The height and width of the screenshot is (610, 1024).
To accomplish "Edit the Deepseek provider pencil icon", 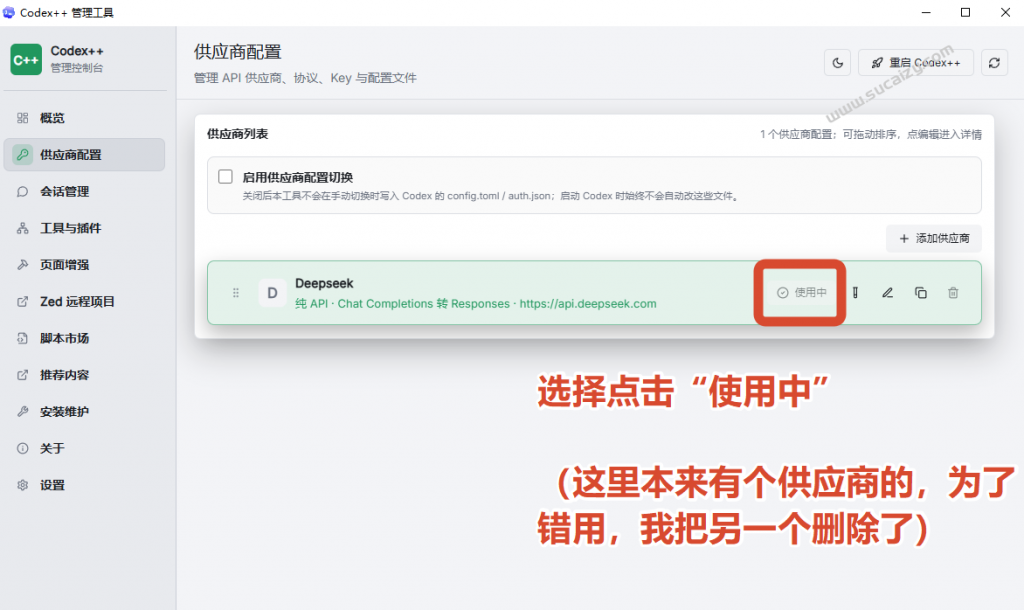I will coord(887,293).
